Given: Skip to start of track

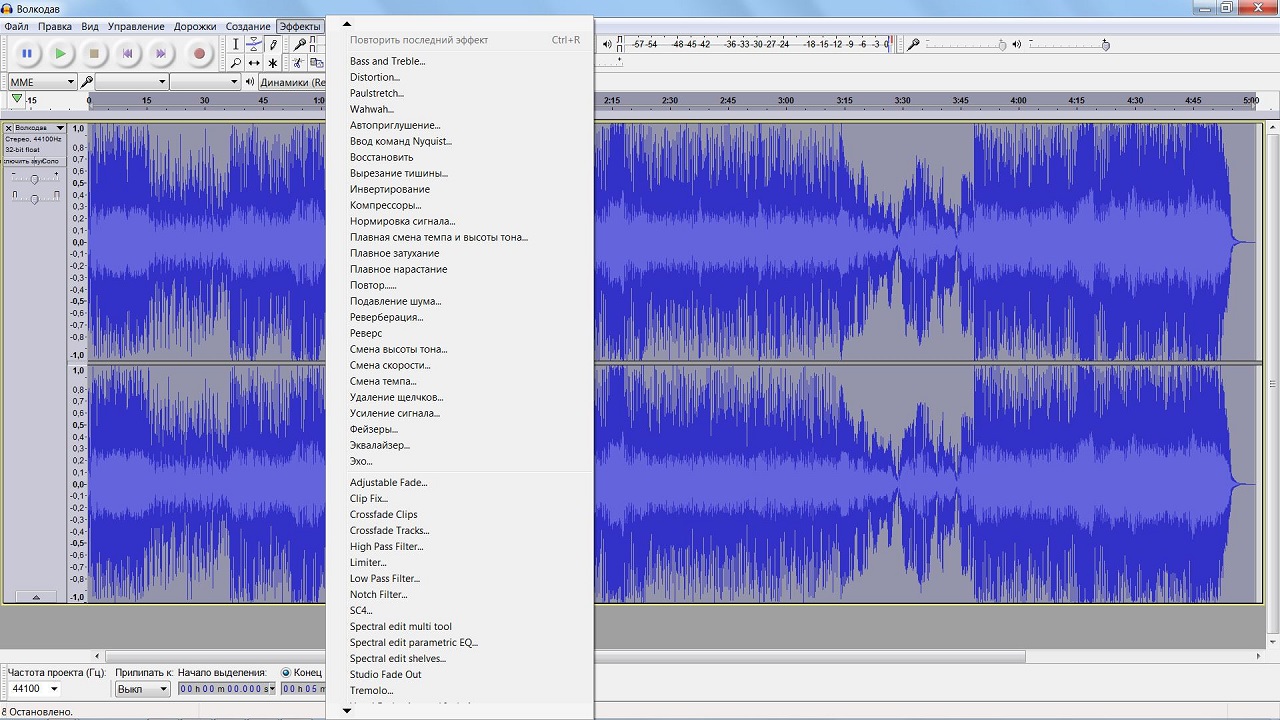Looking at the screenshot, I should (128, 53).
